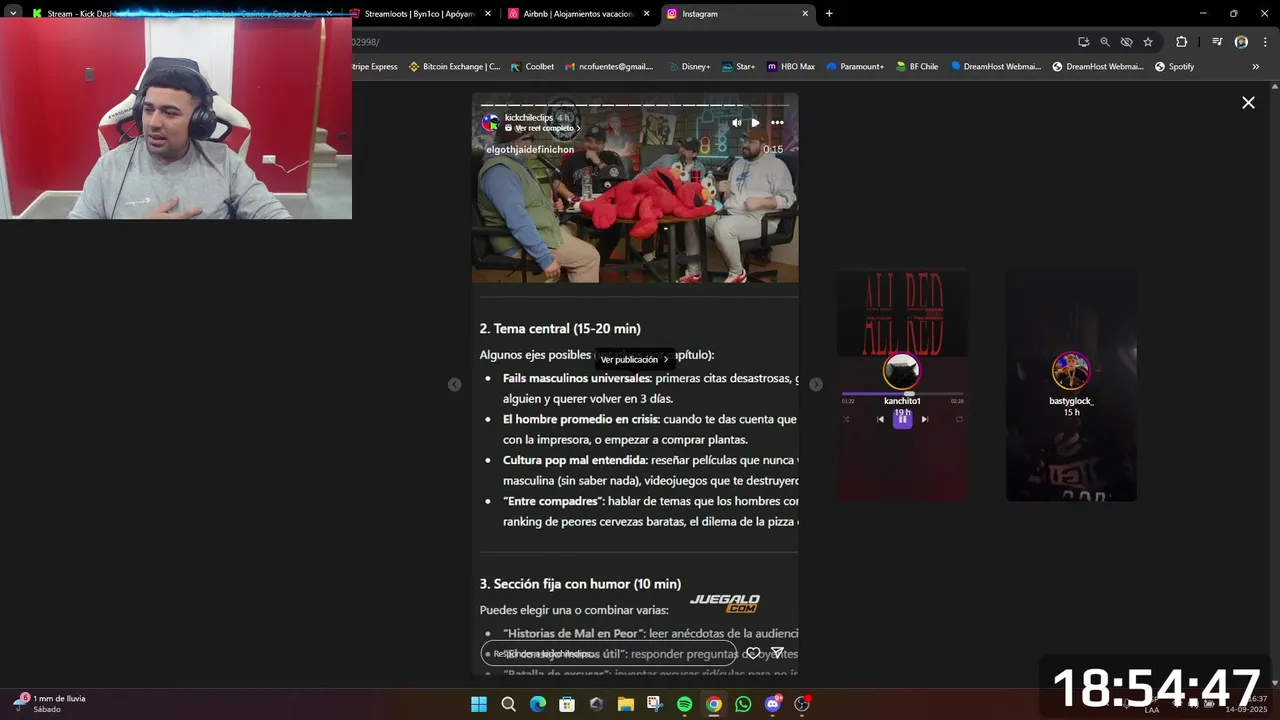Open Chrome extensions puzzle icon
Viewport: 1280px width, 720px height.
(x=1182, y=42)
